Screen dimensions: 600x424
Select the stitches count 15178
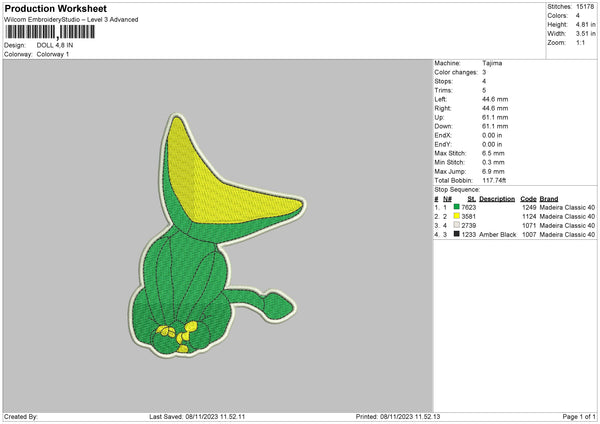click(585, 7)
